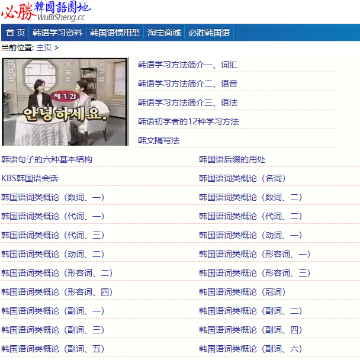Open 韩国语词类概论（动词、二）
The width and height of the screenshot is (360, 360).
click(53, 255)
